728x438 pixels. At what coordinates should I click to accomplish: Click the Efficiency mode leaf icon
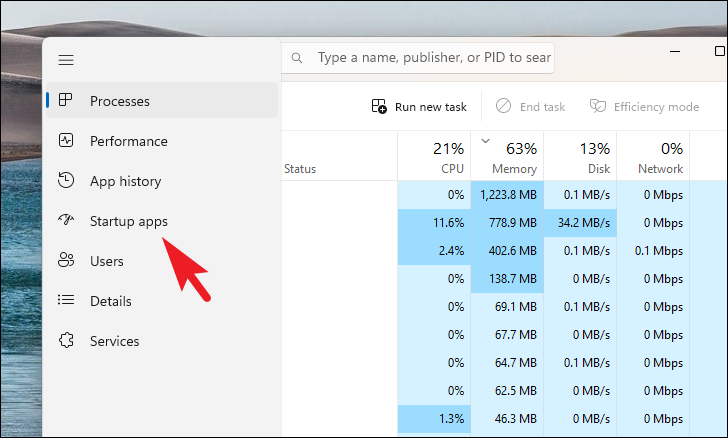(598, 106)
